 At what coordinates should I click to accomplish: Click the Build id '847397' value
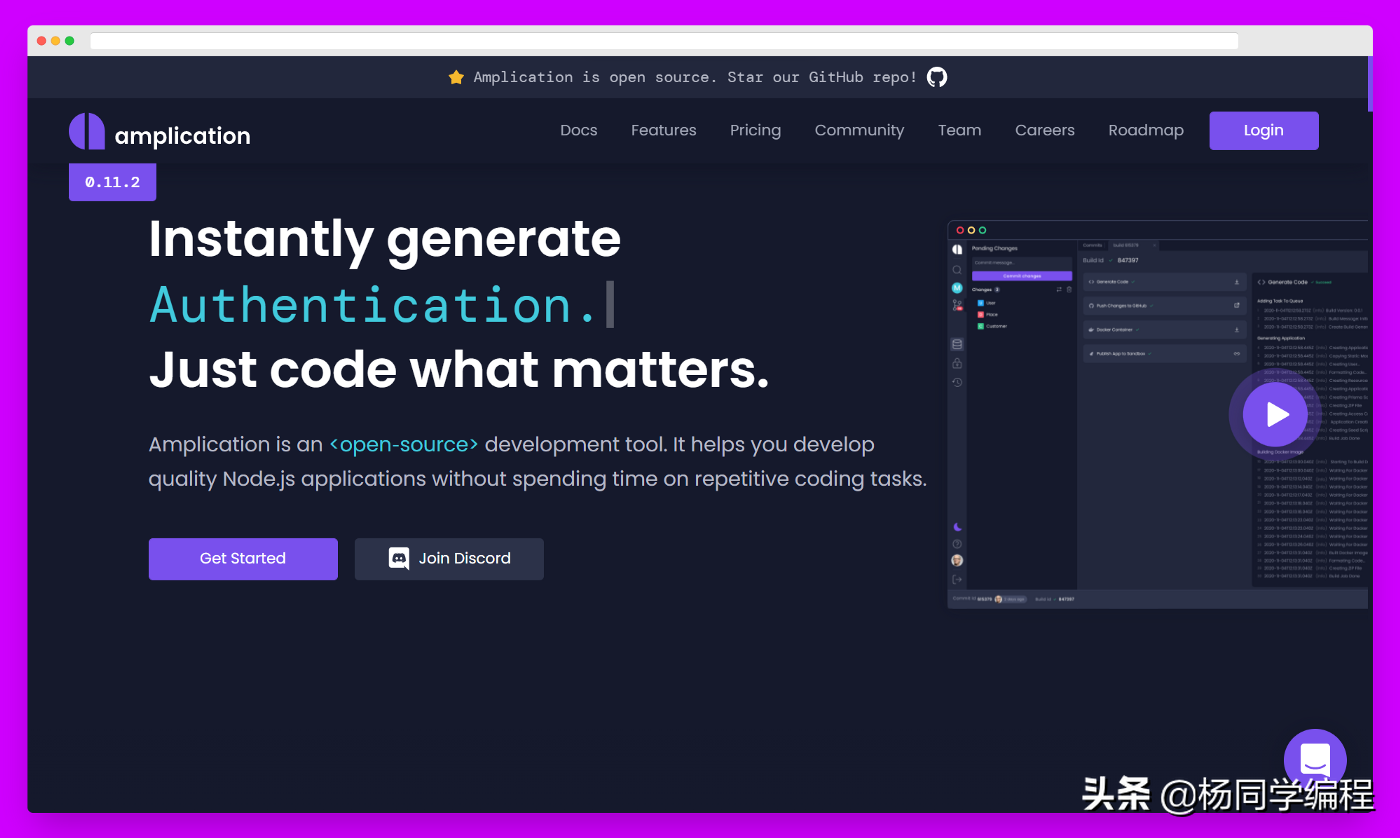click(x=1128, y=260)
